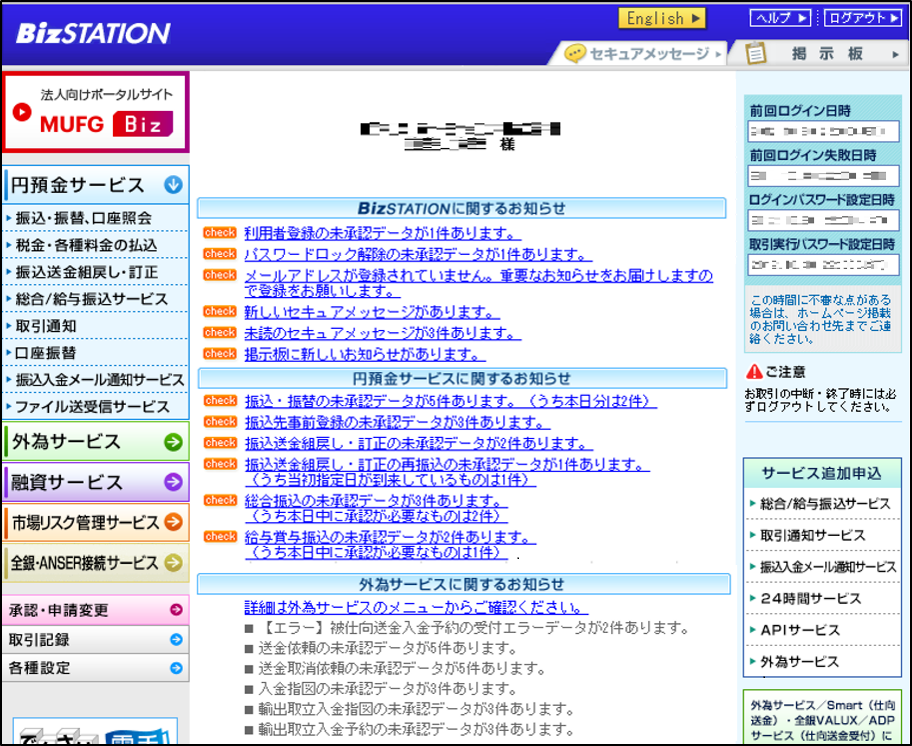Open link 利用者登録の未承認データが1件あります
Viewport: 912px width, 746px height.
(382, 233)
